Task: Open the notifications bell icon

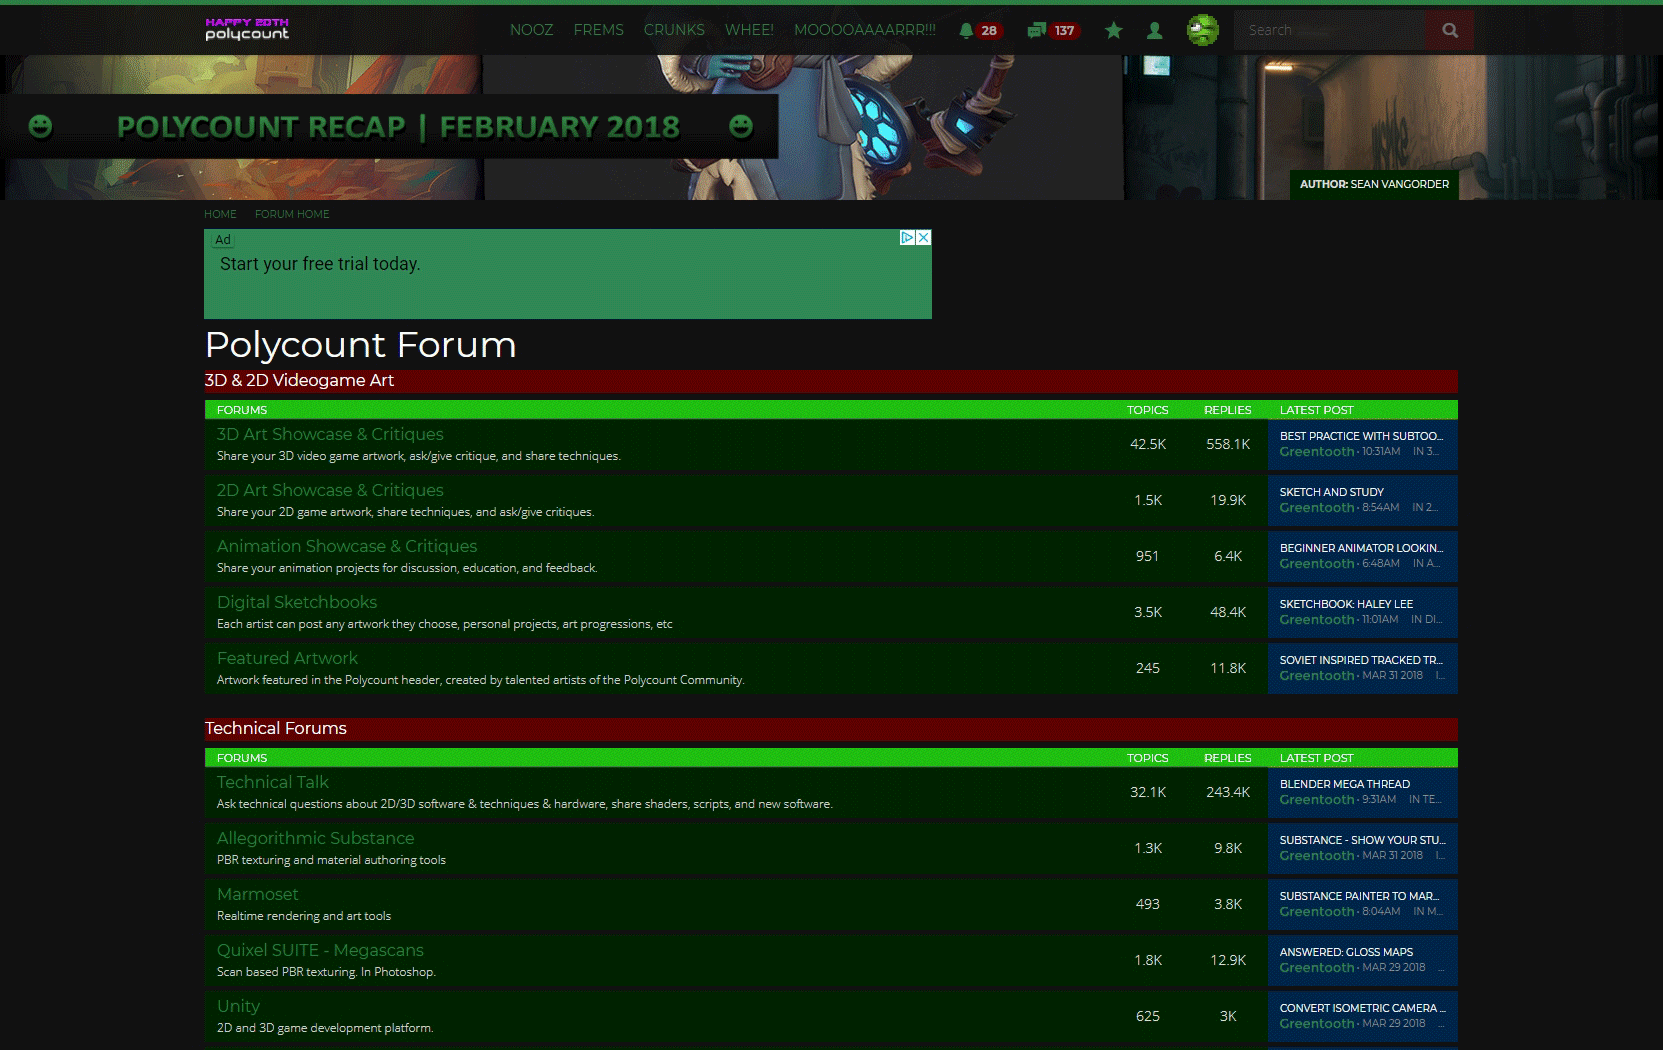Action: (966, 30)
